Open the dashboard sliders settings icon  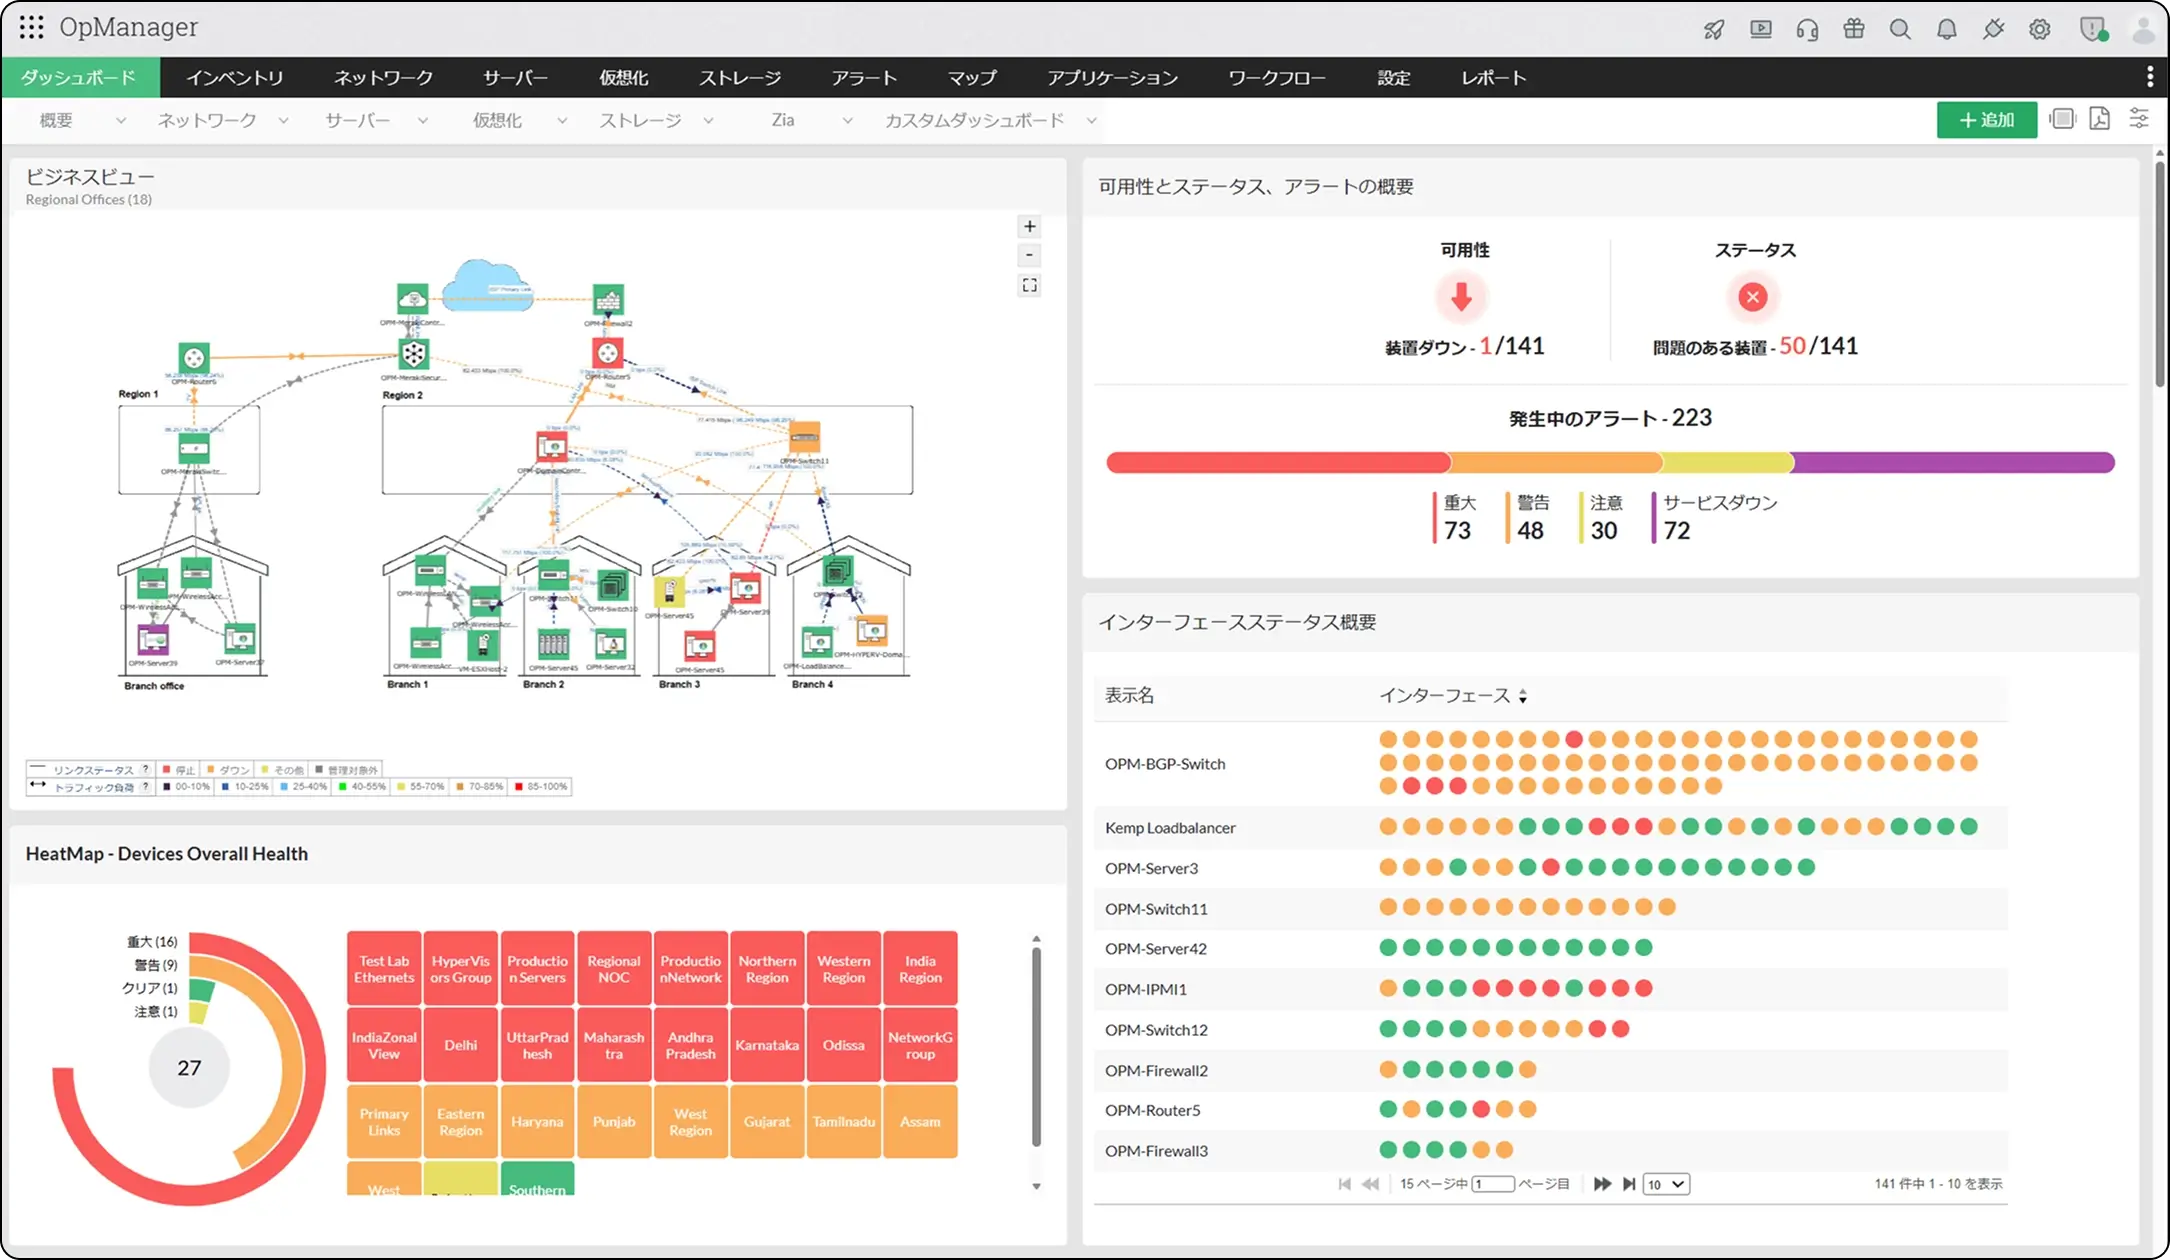pos(2139,120)
